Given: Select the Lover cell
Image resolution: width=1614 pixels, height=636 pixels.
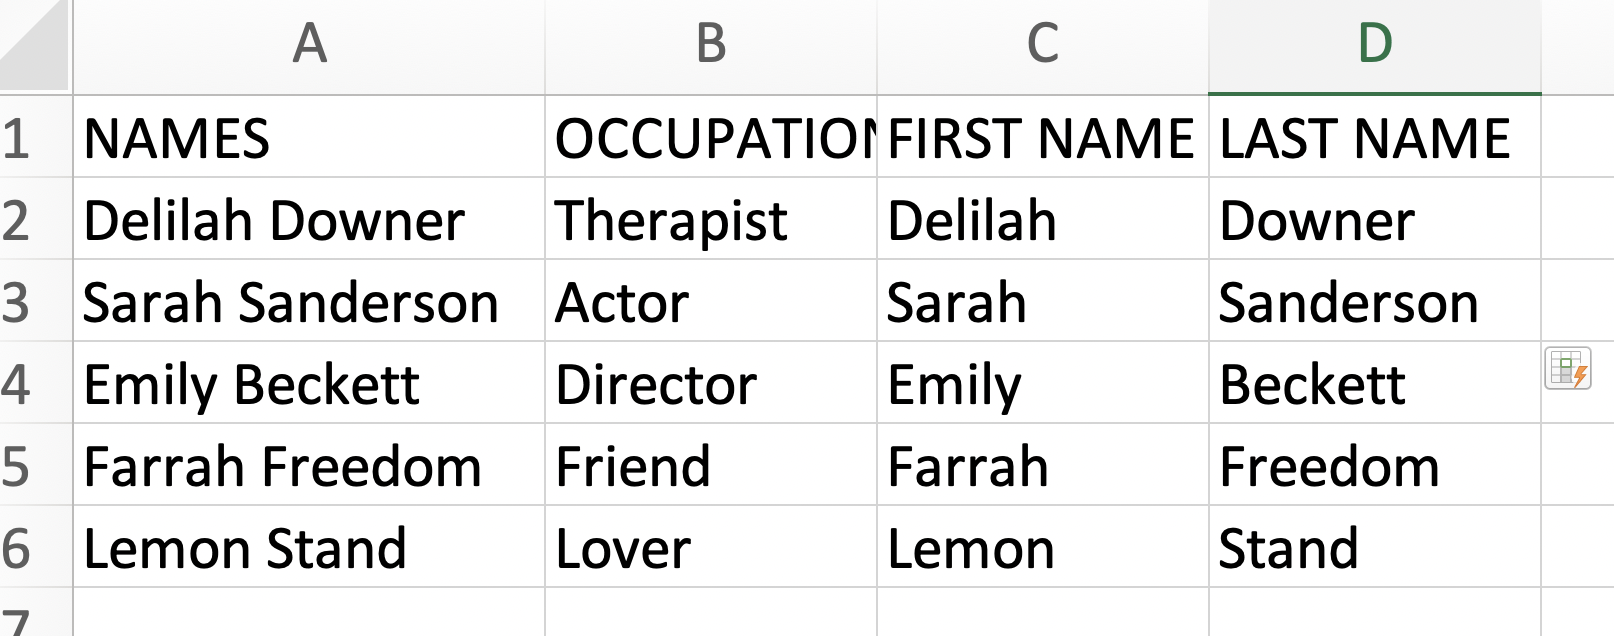Looking at the screenshot, I should pos(711,547).
